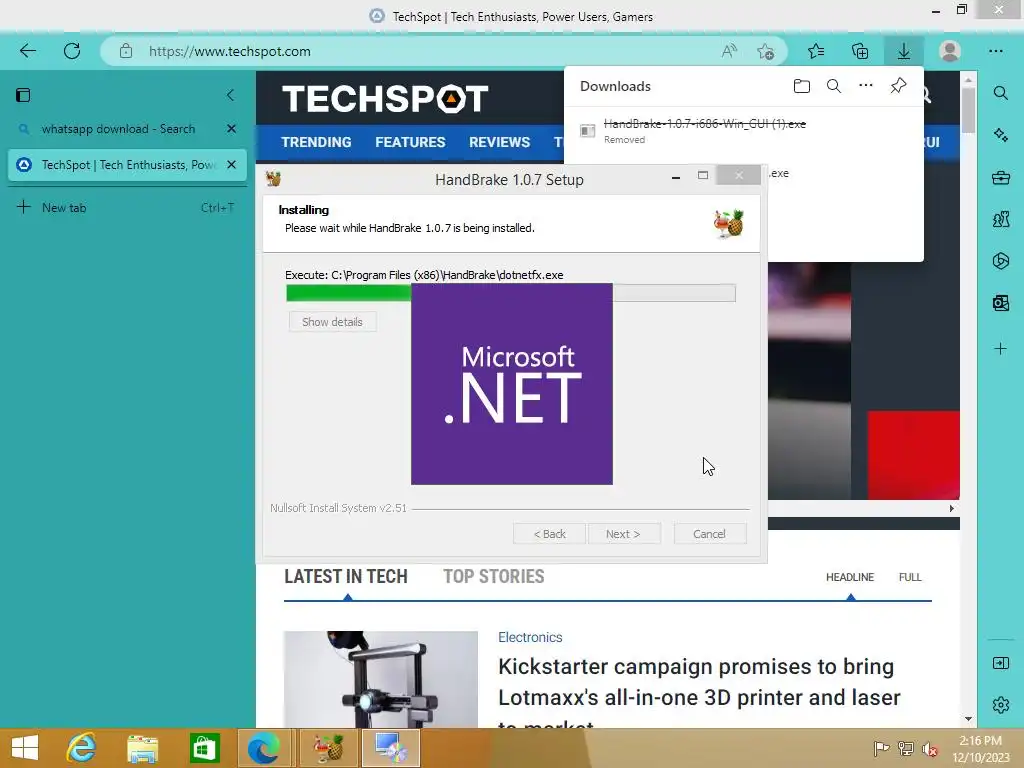1024x768 pixels.
Task: Collapse the vertical tabs pane
Action: [231, 95]
